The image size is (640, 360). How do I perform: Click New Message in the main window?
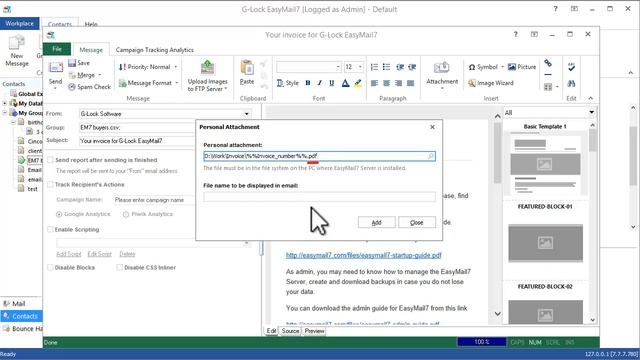(17, 51)
